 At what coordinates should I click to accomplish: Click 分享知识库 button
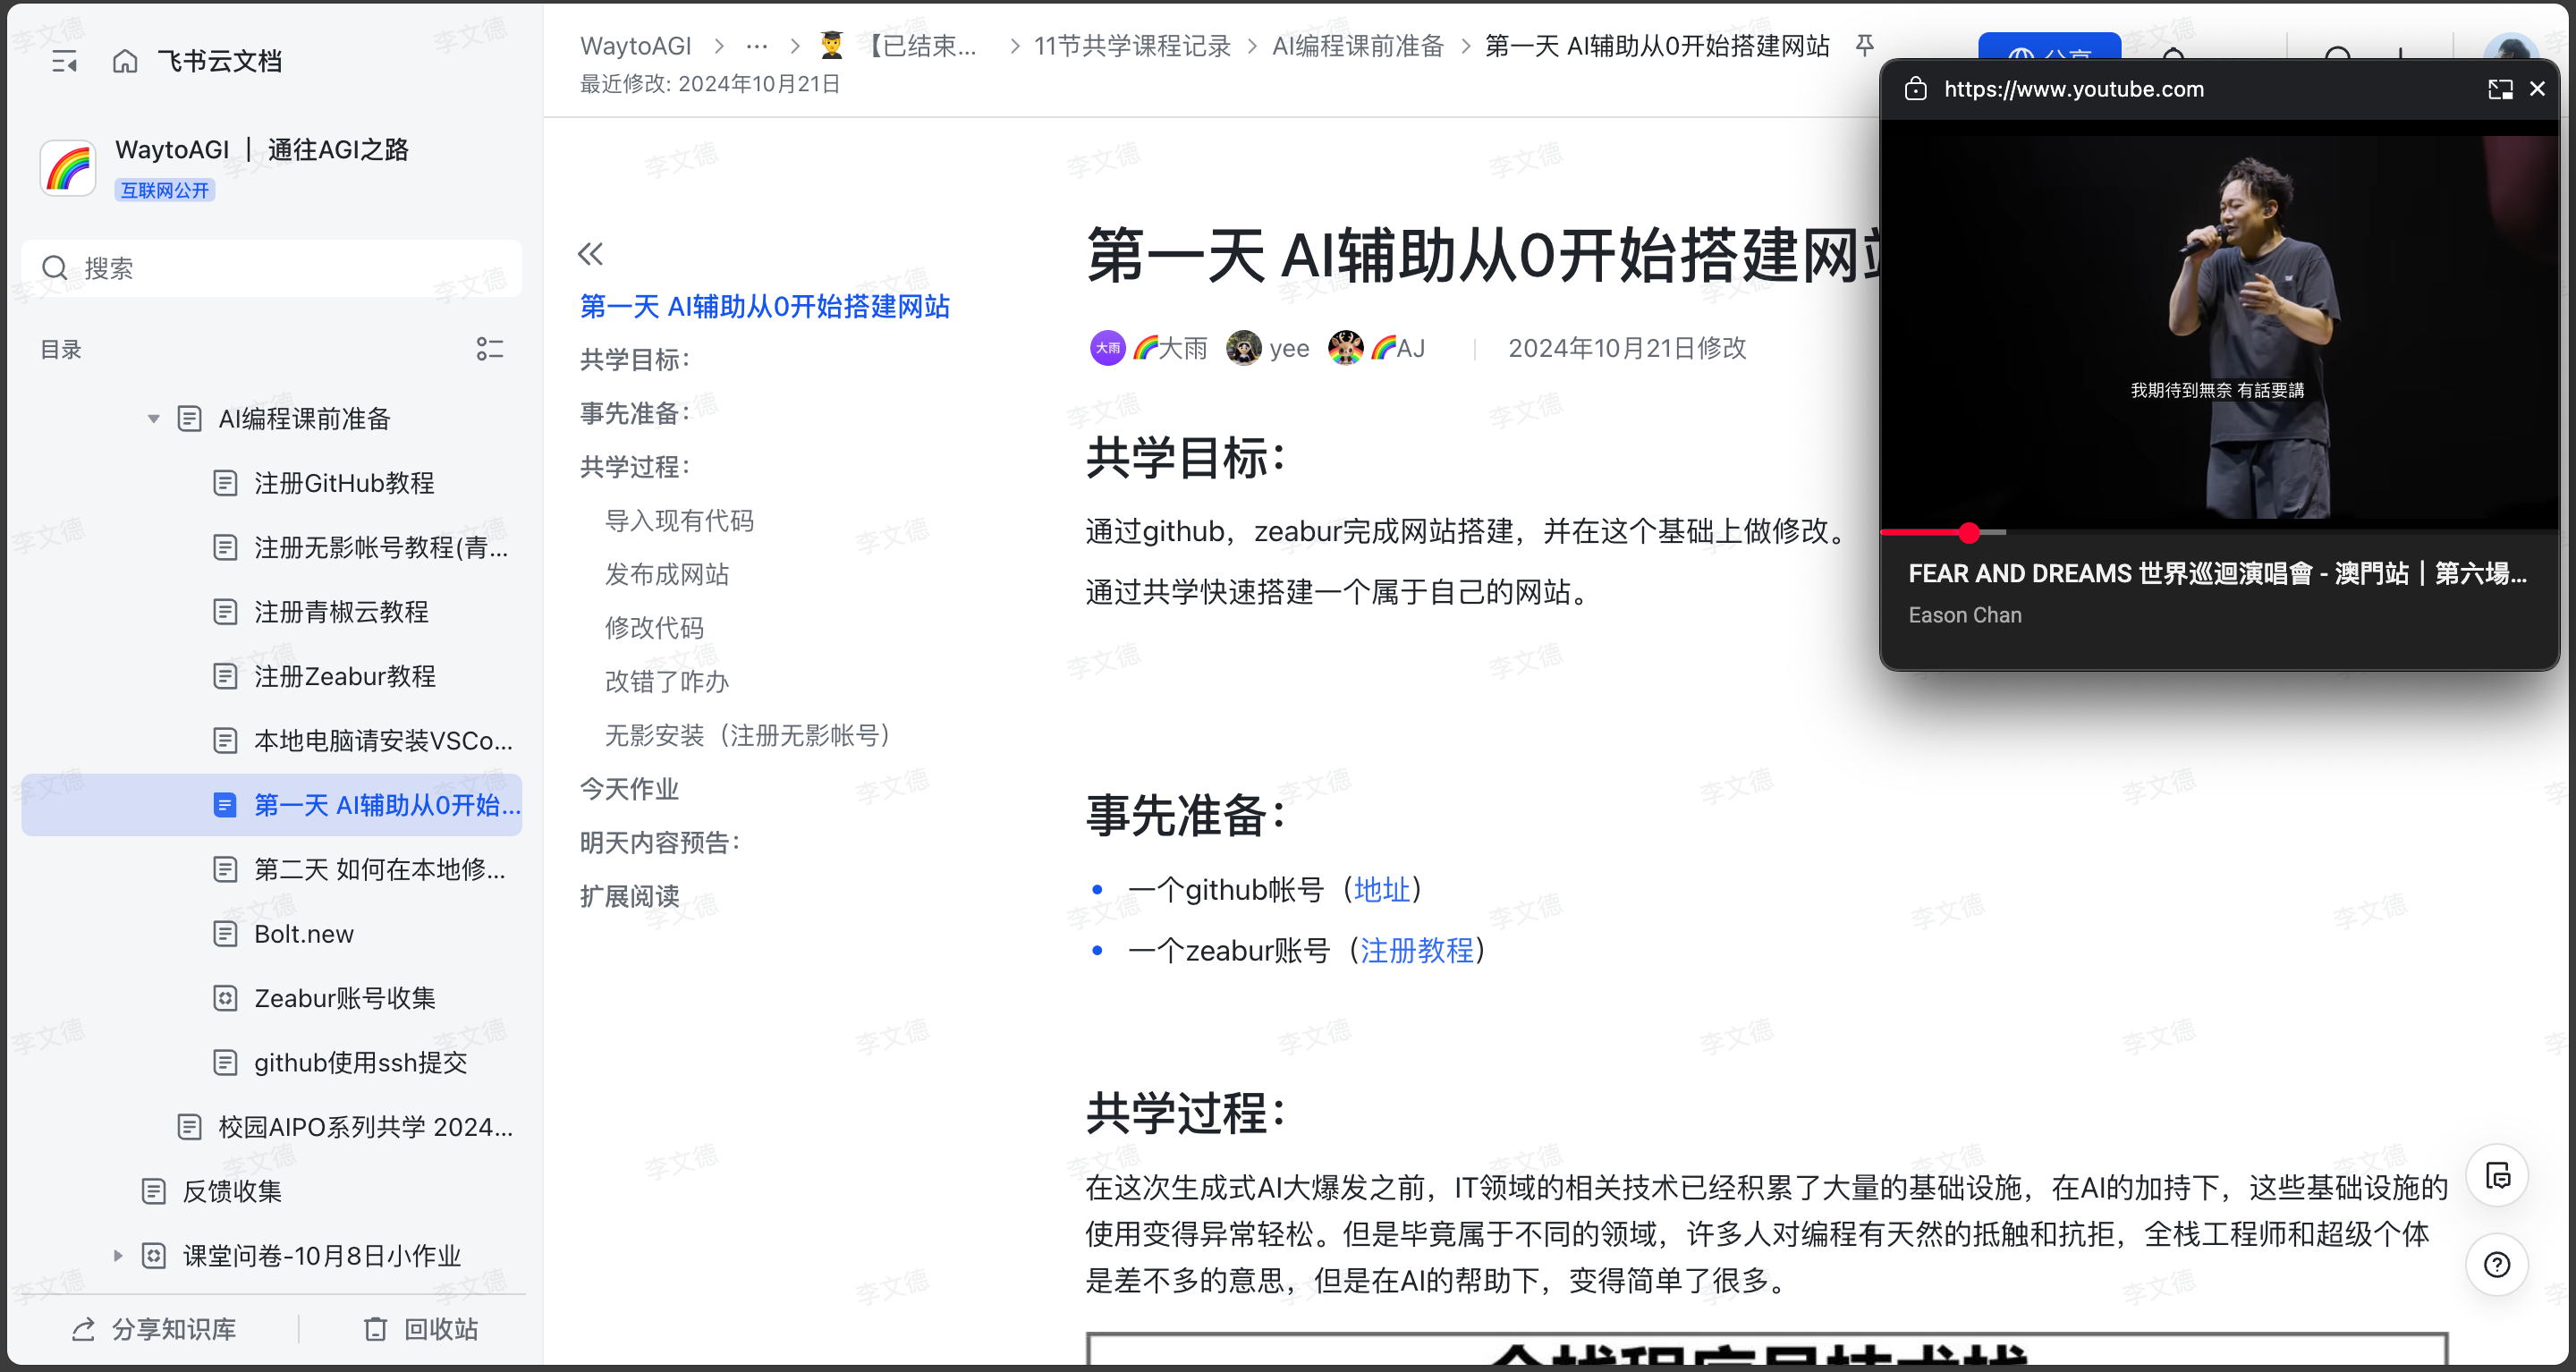tap(154, 1328)
